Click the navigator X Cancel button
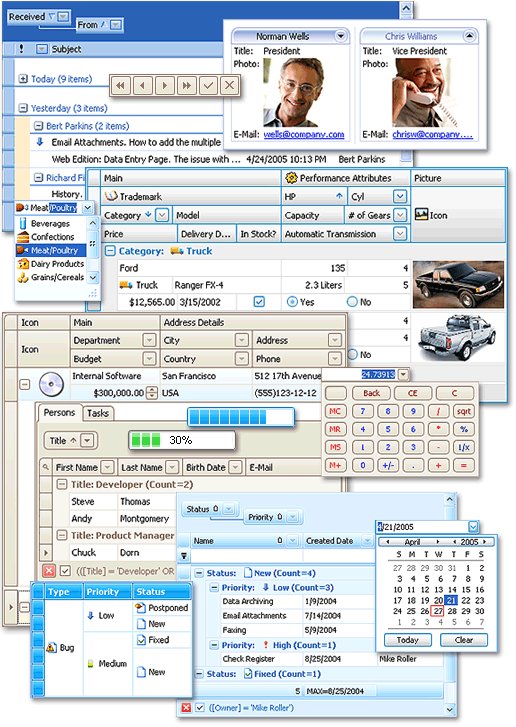The width and height of the screenshot is (516, 727). (x=229, y=85)
